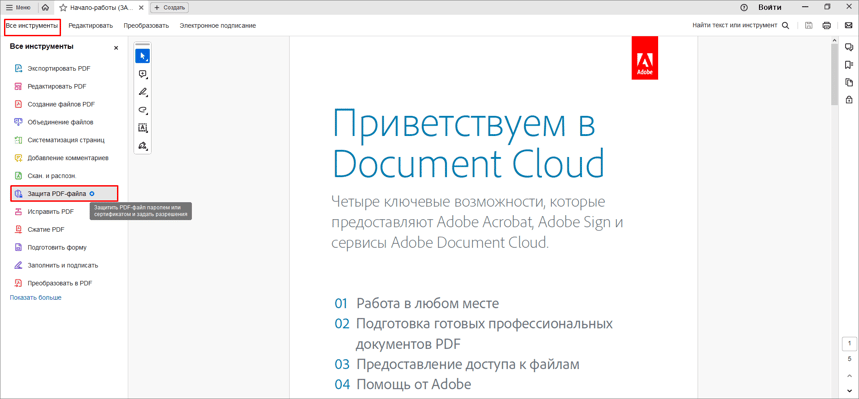Open the Редактировать menu tab

pos(90,26)
